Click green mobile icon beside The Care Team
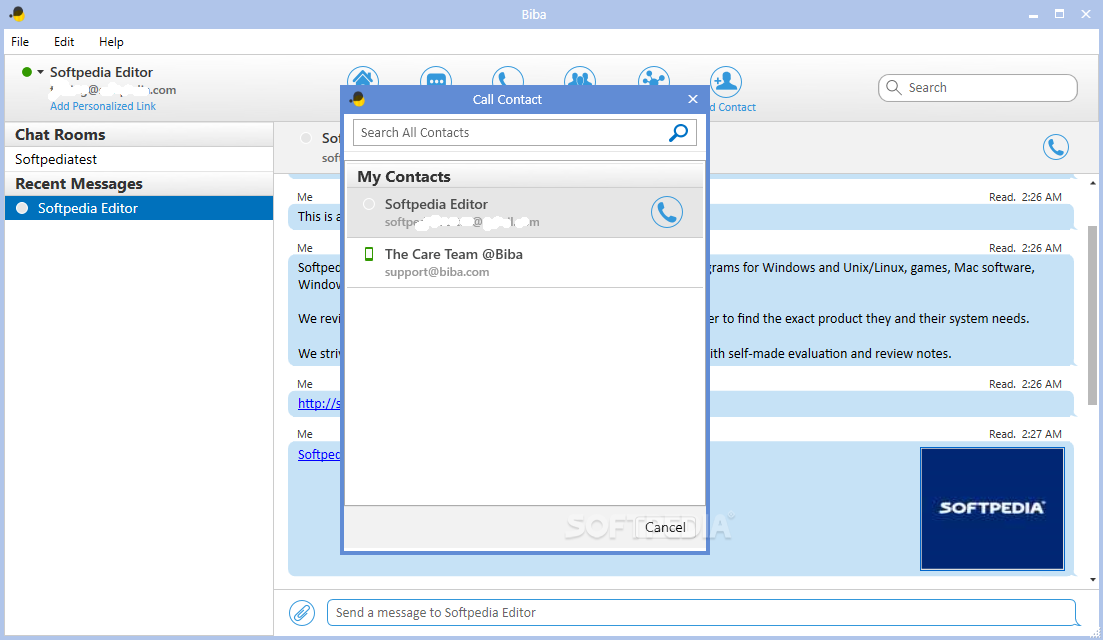1103x640 pixels. point(369,254)
